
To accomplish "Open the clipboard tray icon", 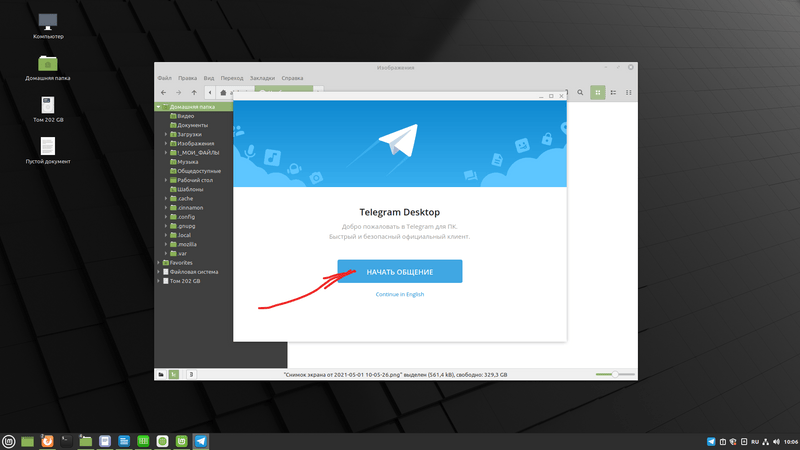I will (722, 442).
